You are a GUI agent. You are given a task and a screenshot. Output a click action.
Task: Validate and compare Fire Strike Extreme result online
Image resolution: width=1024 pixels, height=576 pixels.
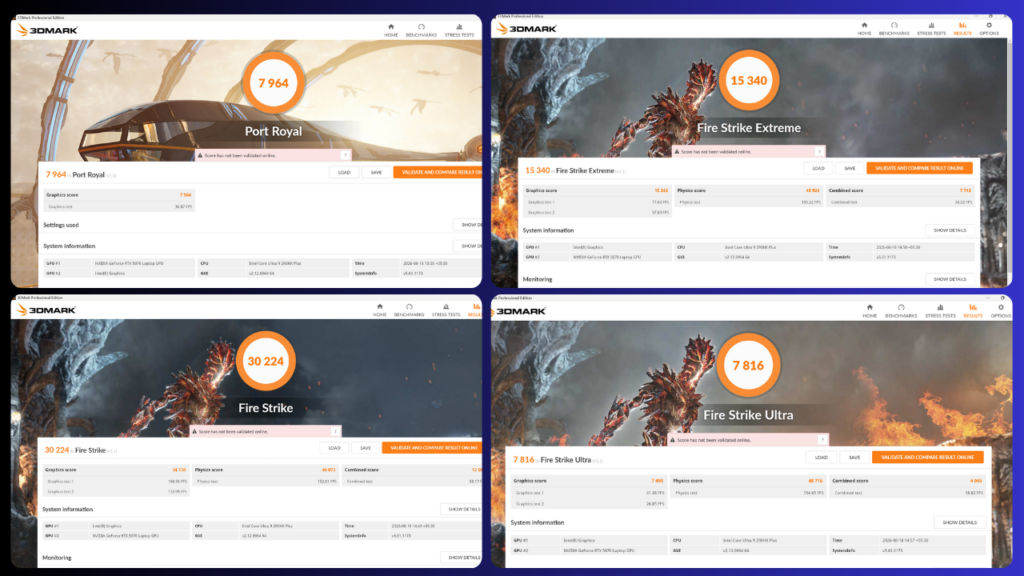[x=920, y=168]
